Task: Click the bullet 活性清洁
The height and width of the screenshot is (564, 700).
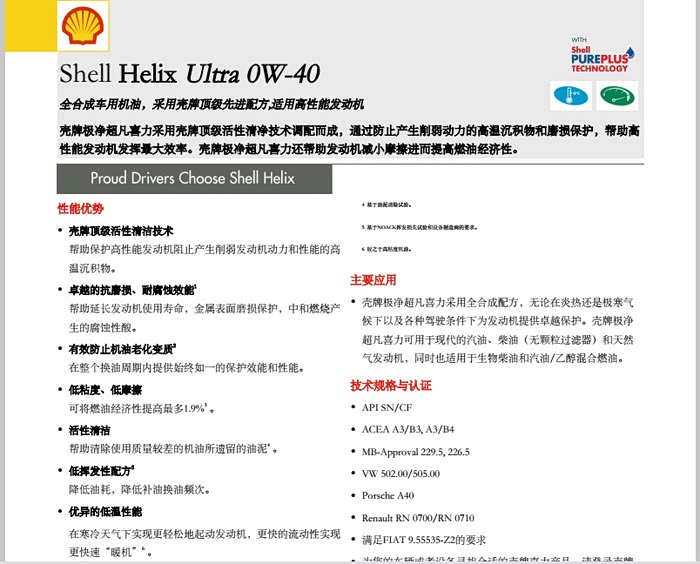Action: tap(89, 430)
